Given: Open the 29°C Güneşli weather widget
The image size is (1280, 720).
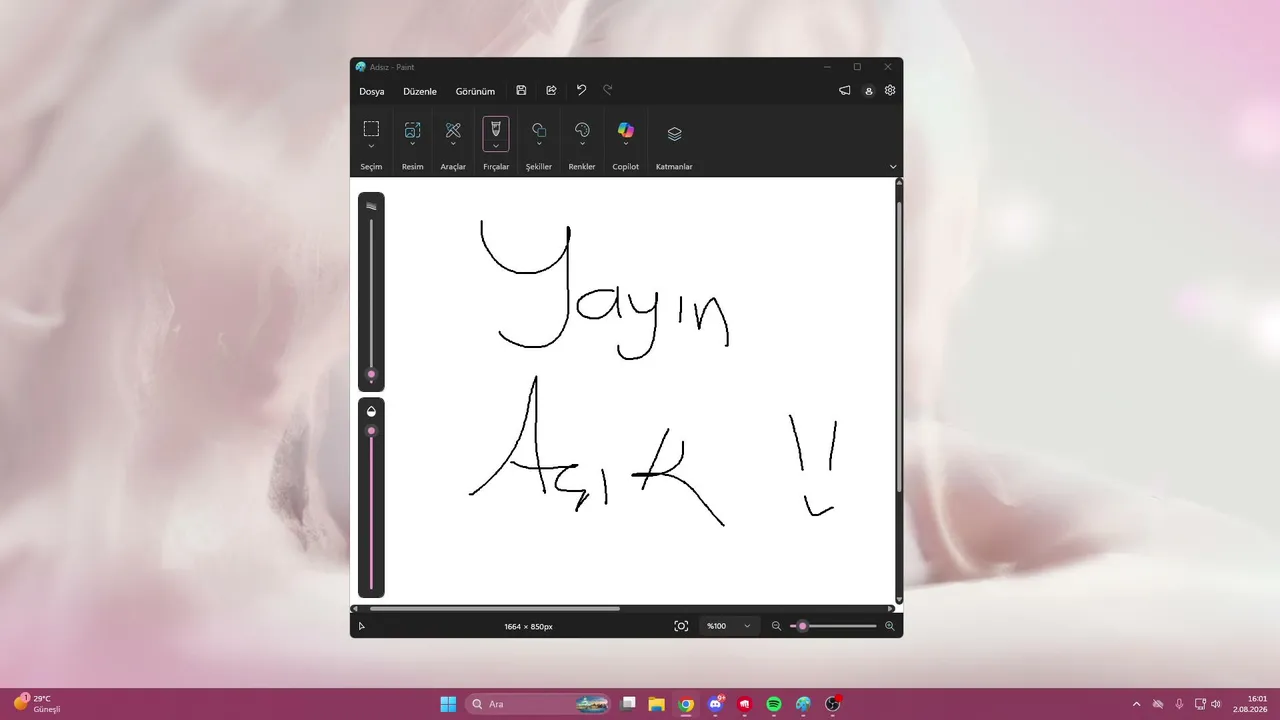Looking at the screenshot, I should (37, 704).
